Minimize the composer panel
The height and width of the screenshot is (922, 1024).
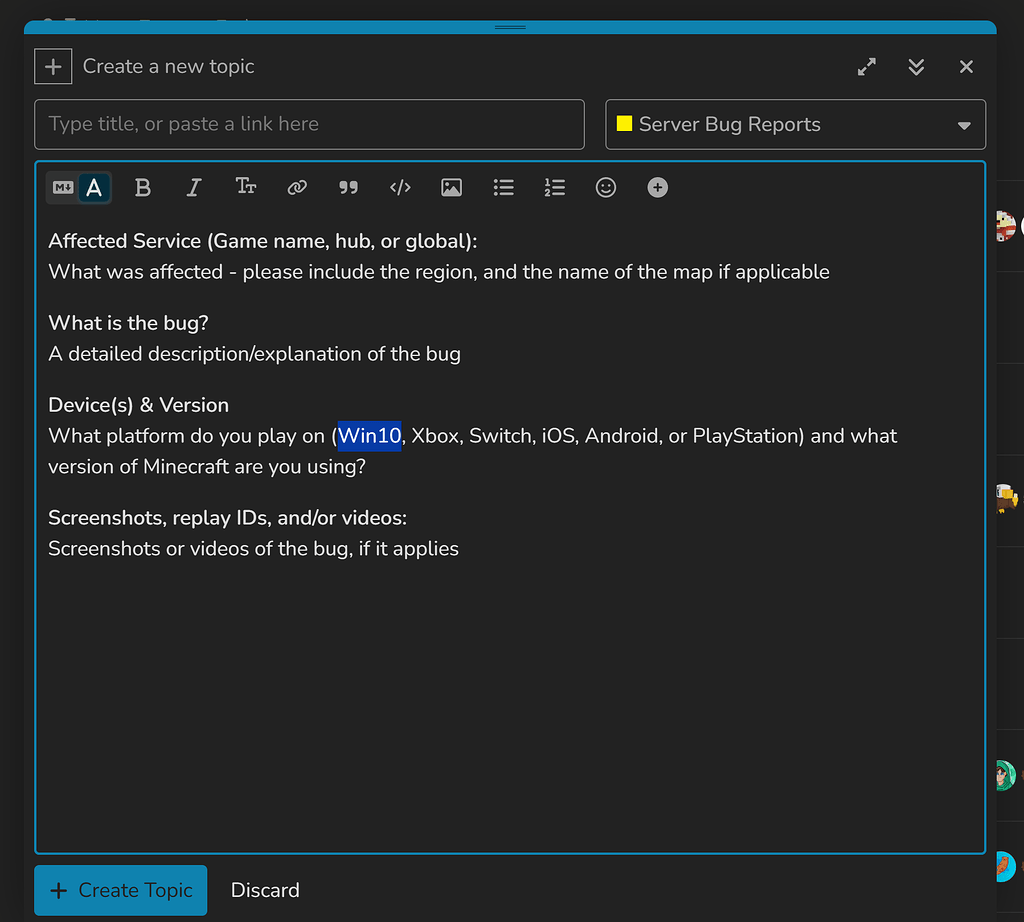coord(916,67)
